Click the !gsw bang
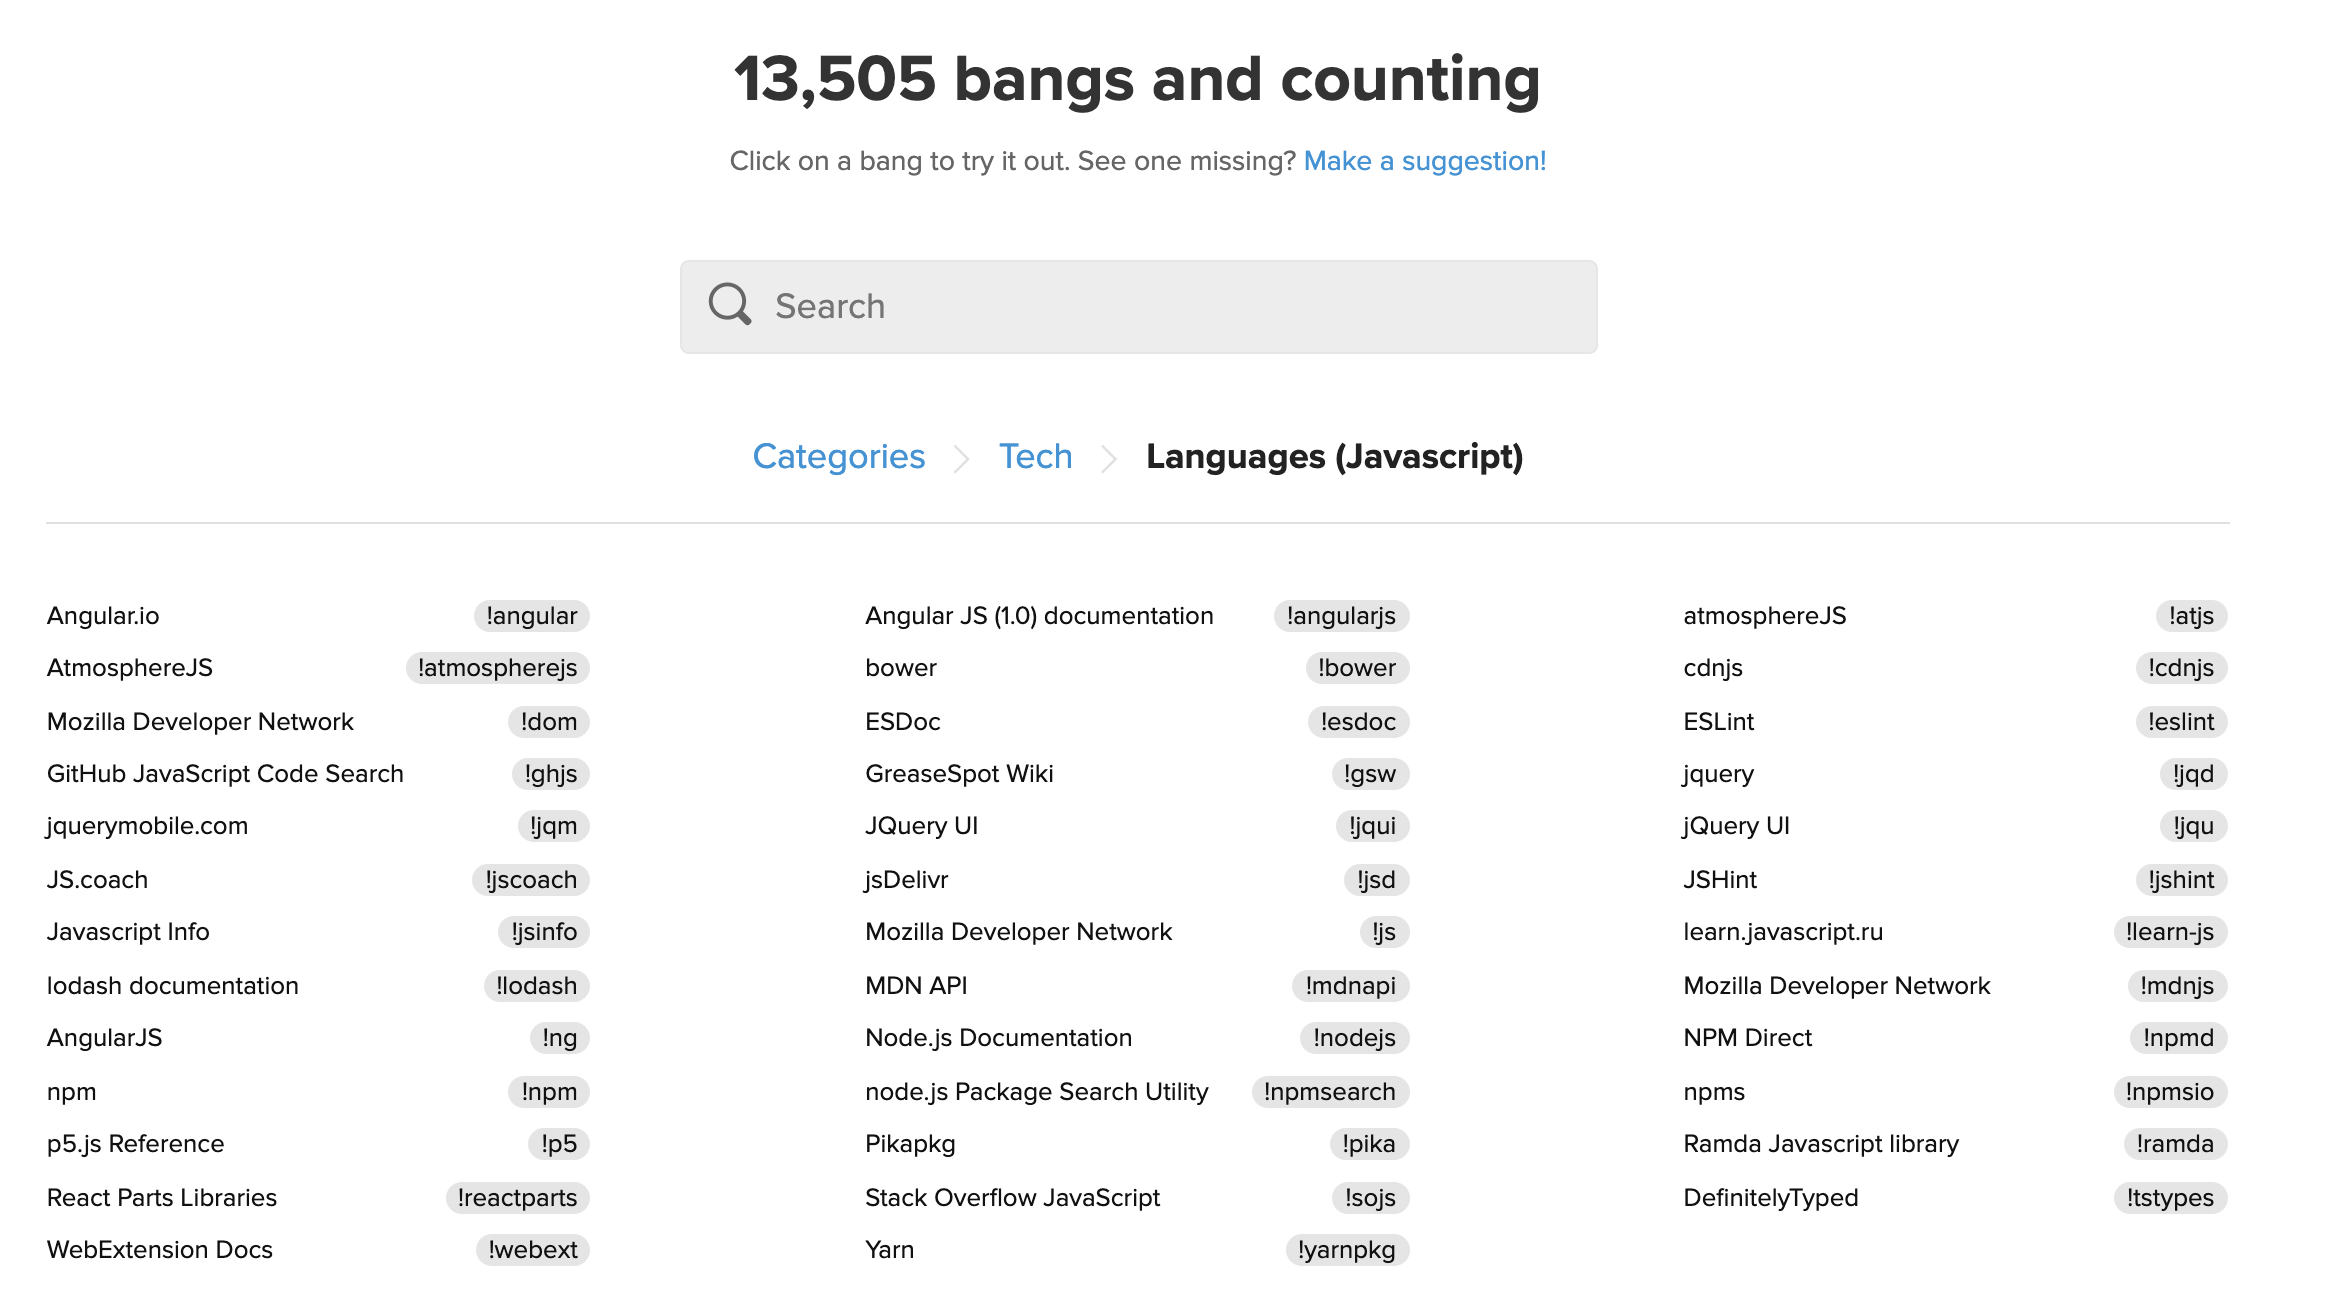Viewport: 2352px width, 1316px height. pyautogui.click(x=1370, y=774)
